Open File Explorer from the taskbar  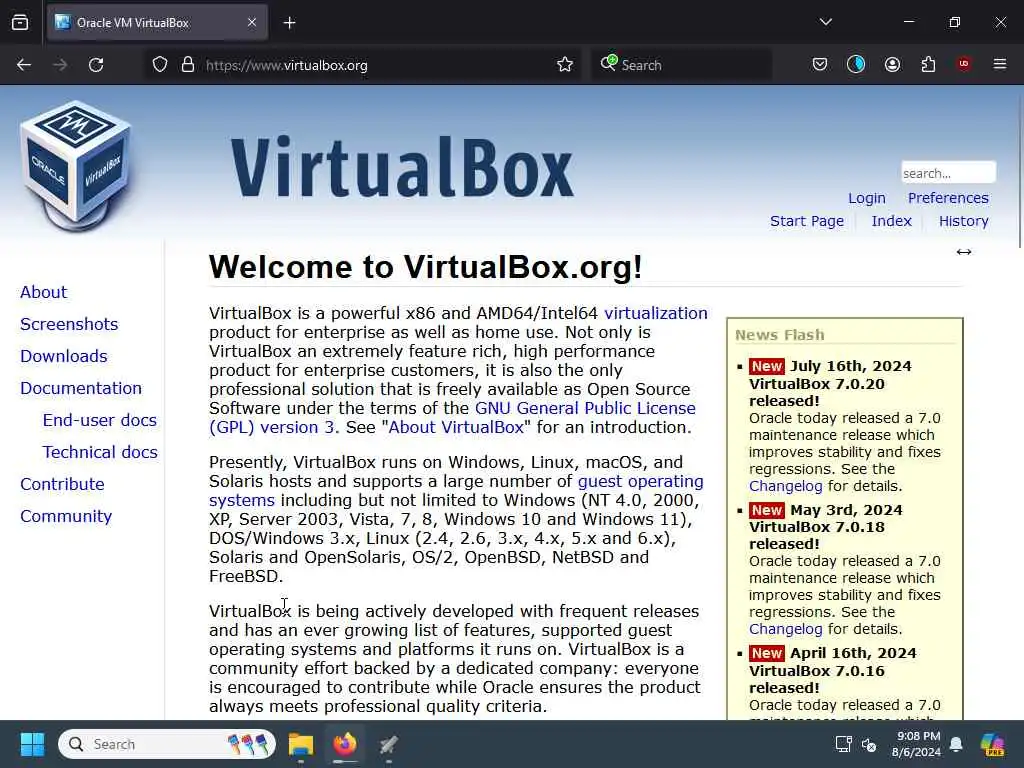(301, 744)
